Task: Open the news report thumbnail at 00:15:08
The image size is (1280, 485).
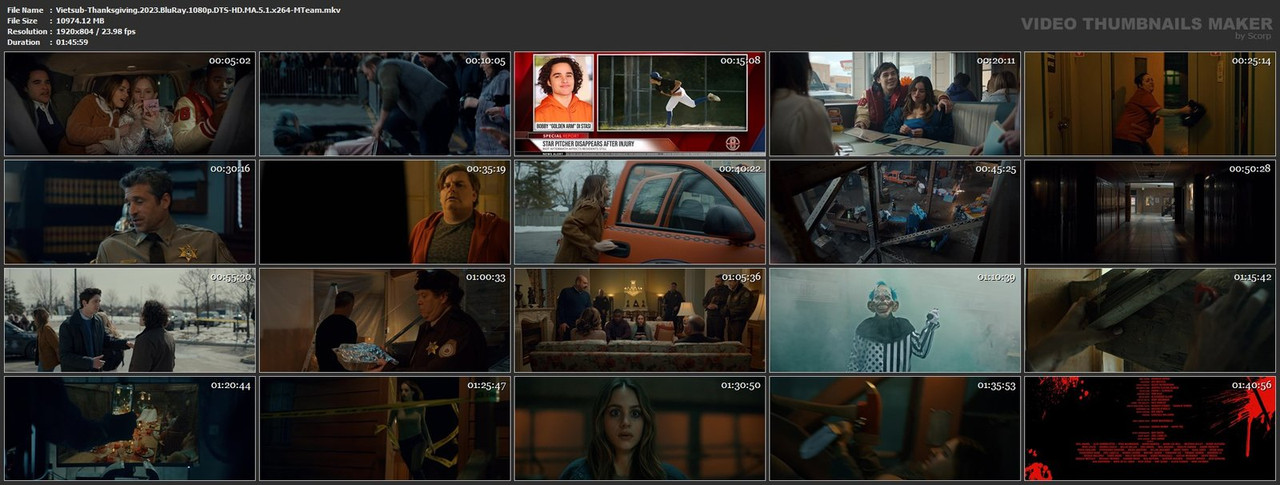Action: (640, 104)
